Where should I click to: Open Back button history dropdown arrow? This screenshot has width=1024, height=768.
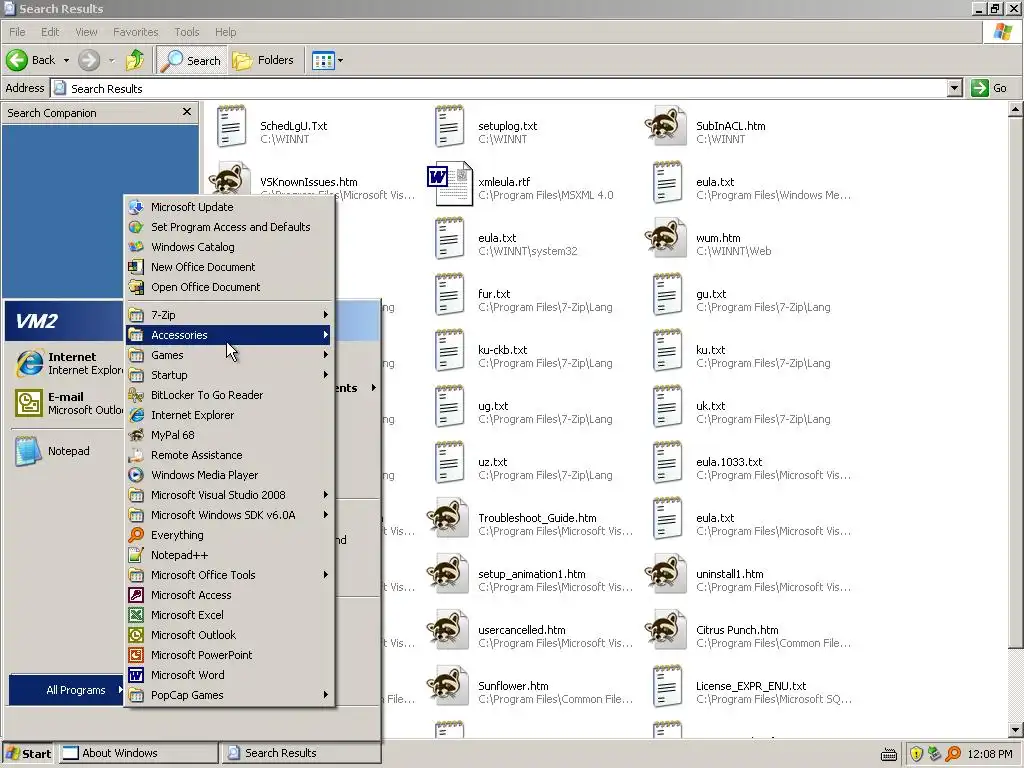pyautogui.click(x=66, y=60)
